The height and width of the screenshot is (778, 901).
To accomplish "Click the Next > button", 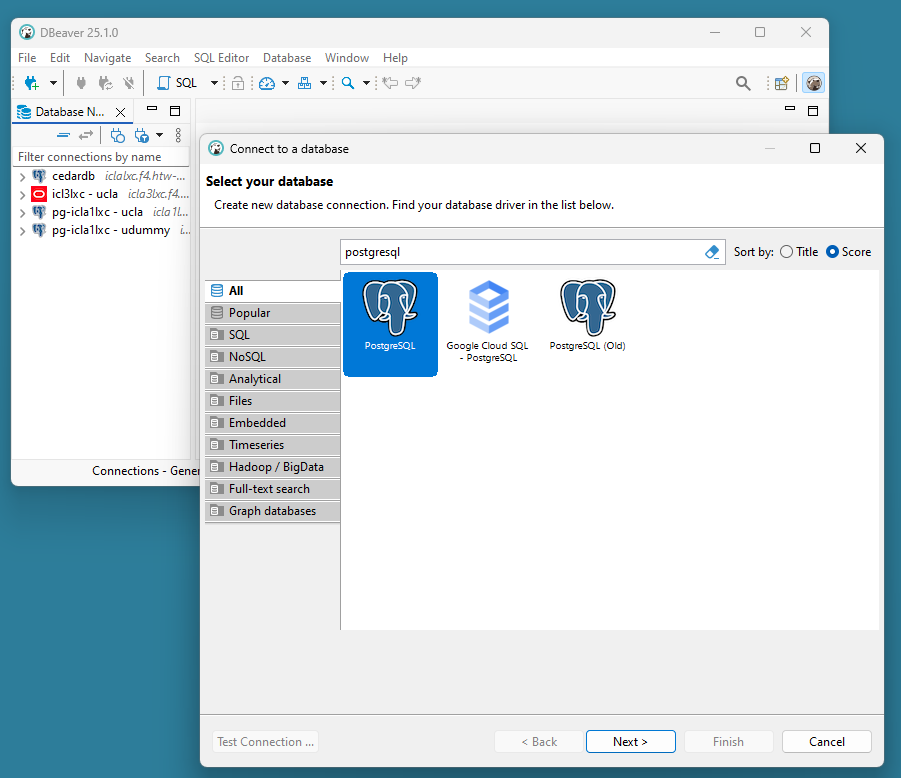I will (630, 742).
